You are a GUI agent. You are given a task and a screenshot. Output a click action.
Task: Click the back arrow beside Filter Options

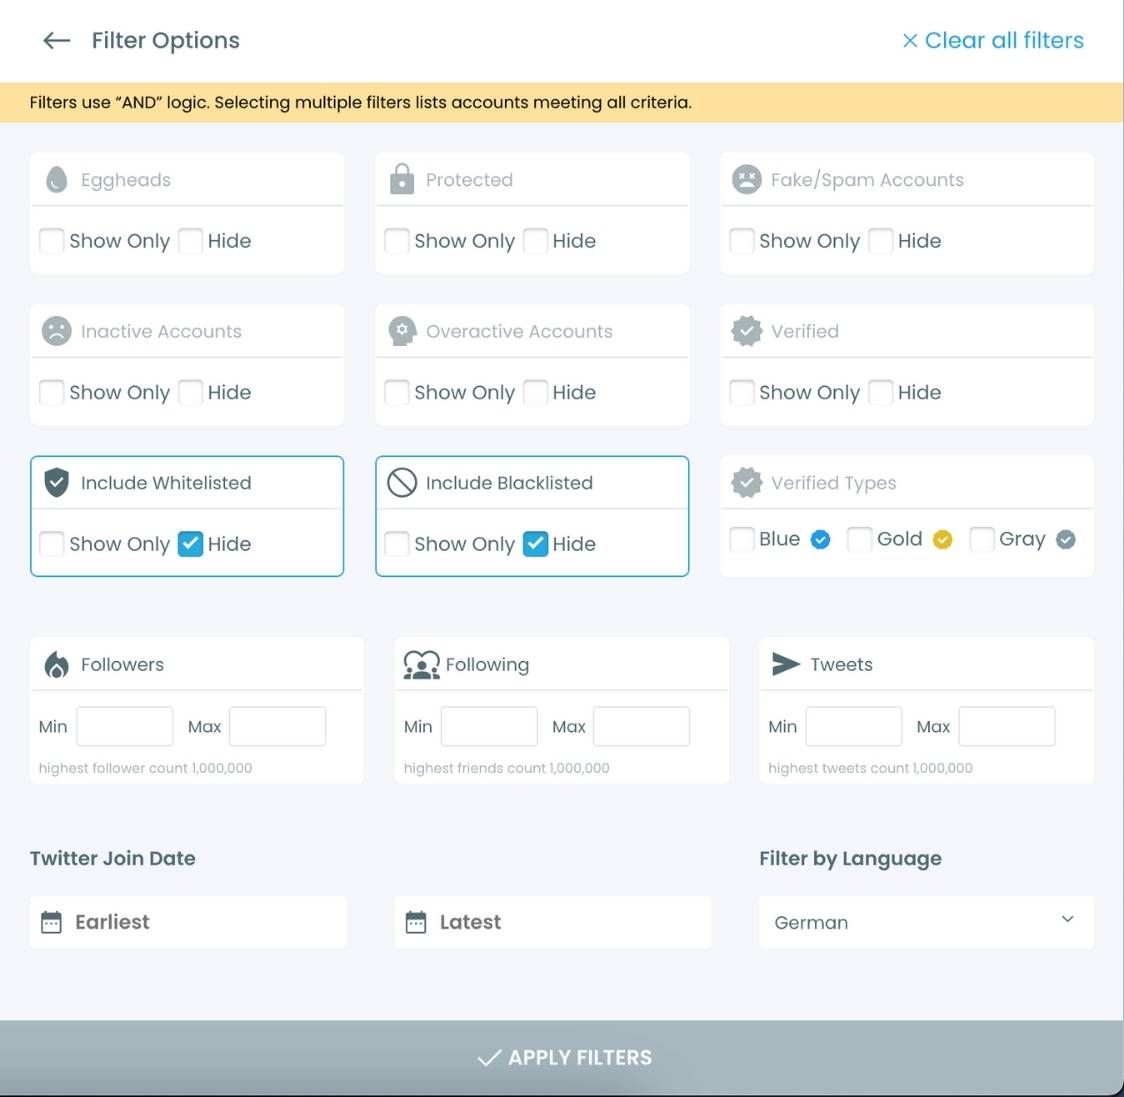[x=56, y=40]
